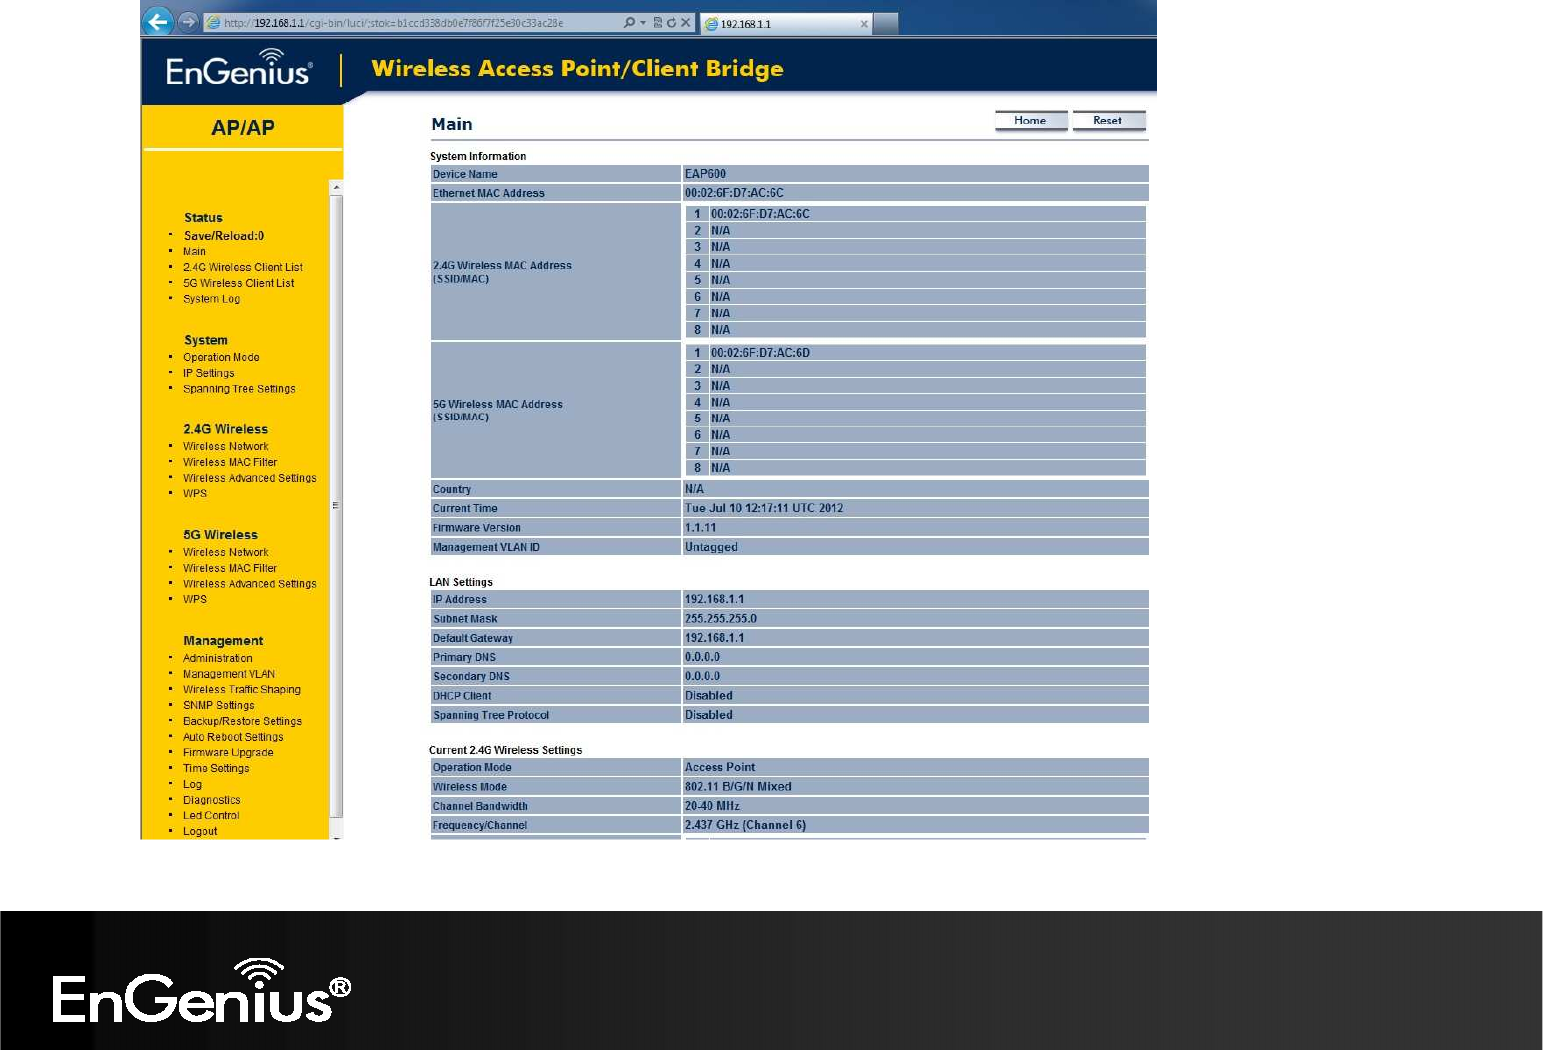Open Wireless MAC Filter under 5G Wireless
The height and width of the screenshot is (1050, 1543).
pyautogui.click(x=230, y=569)
